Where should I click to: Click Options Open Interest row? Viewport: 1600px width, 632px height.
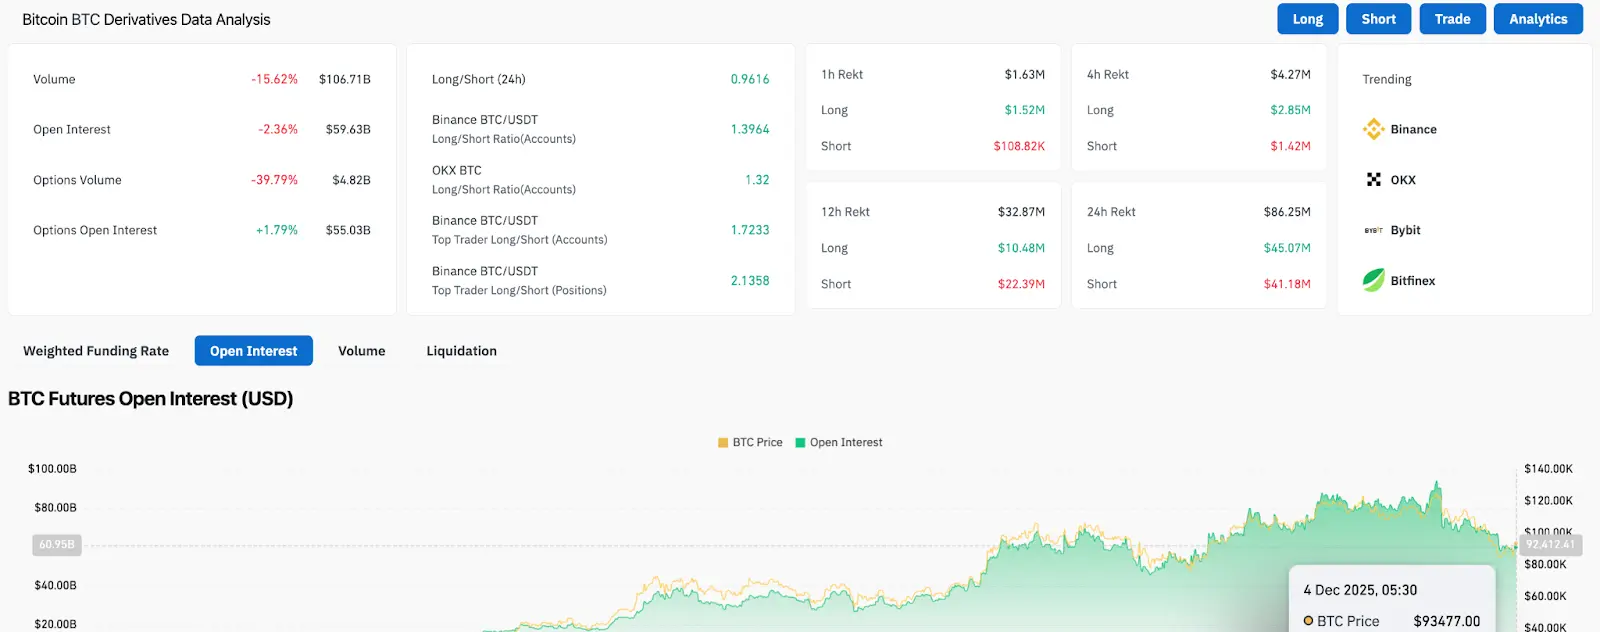202,230
